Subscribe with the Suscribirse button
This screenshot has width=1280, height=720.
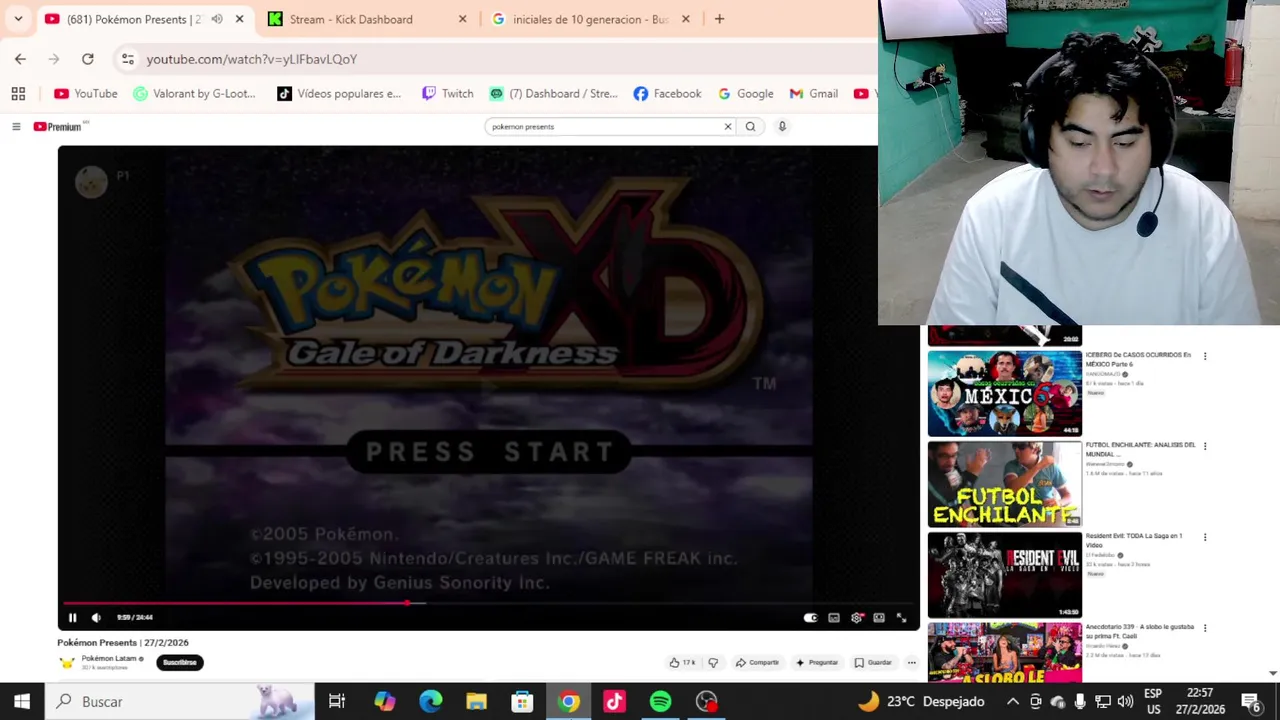pyautogui.click(x=180, y=662)
